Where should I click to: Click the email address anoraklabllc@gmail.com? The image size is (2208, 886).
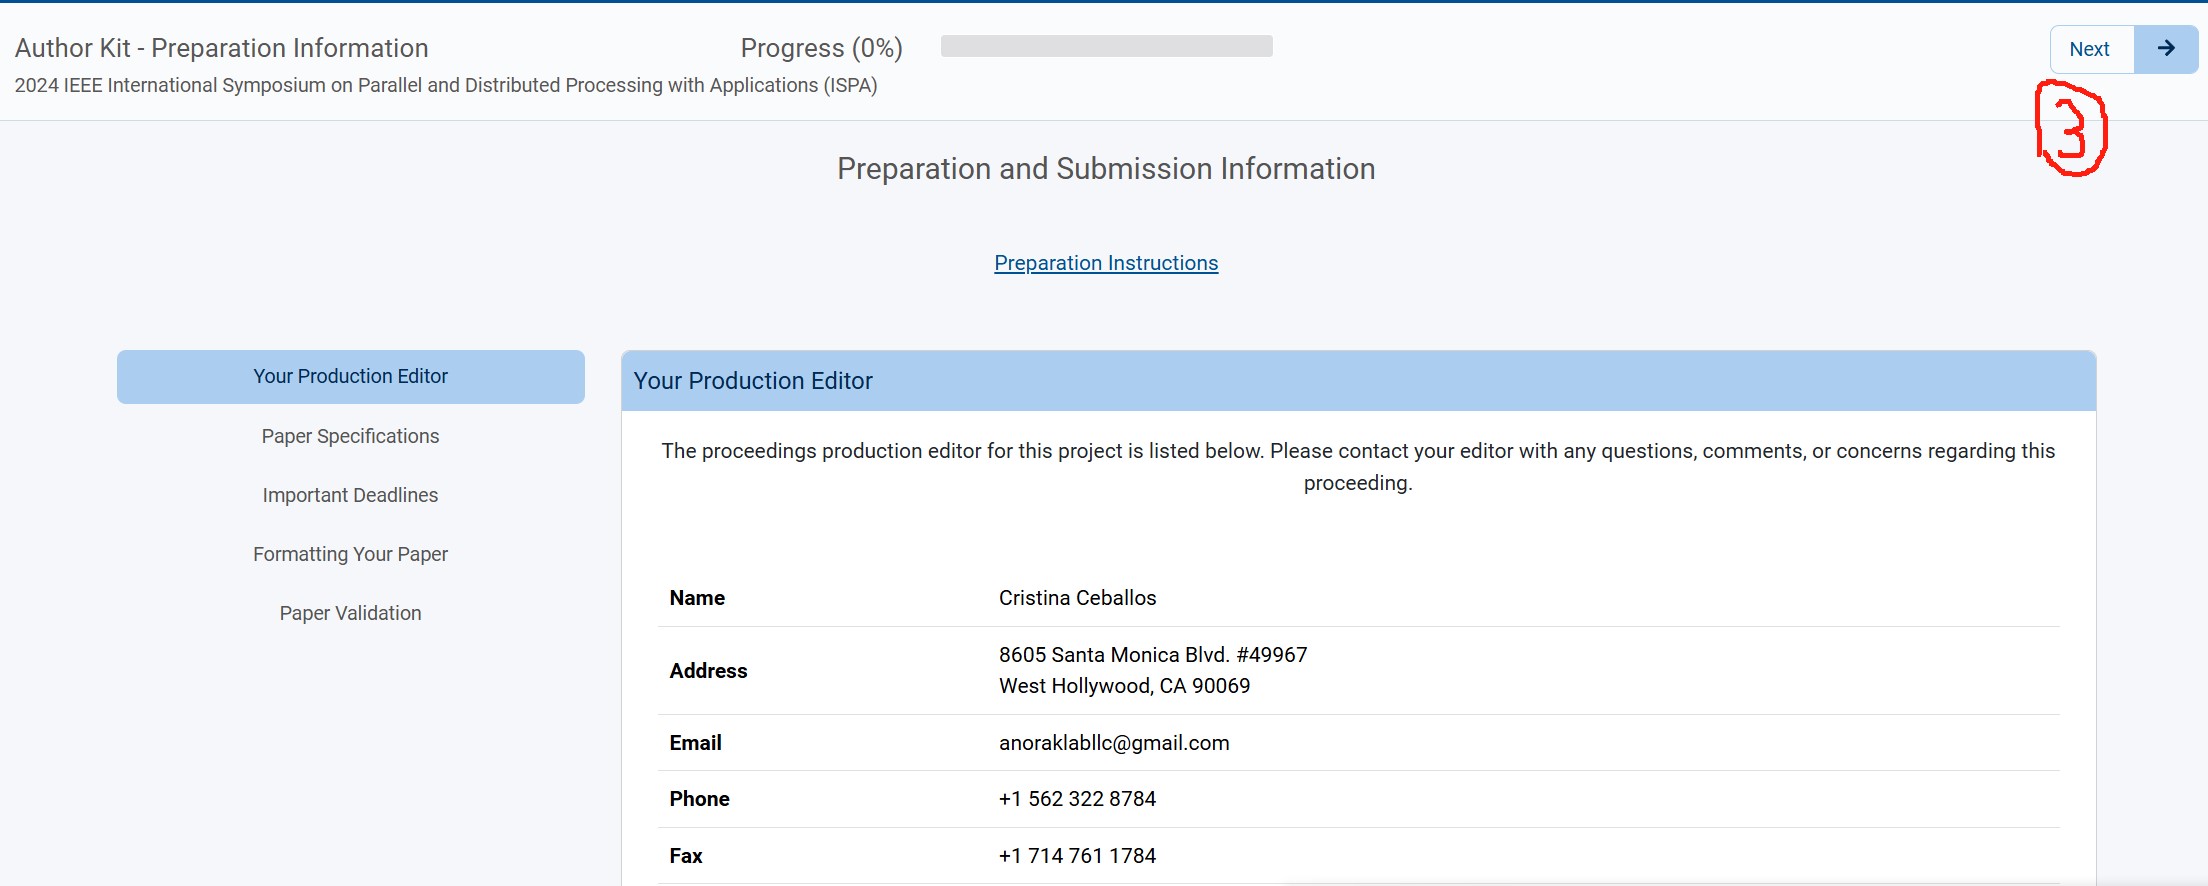[x=1113, y=743]
